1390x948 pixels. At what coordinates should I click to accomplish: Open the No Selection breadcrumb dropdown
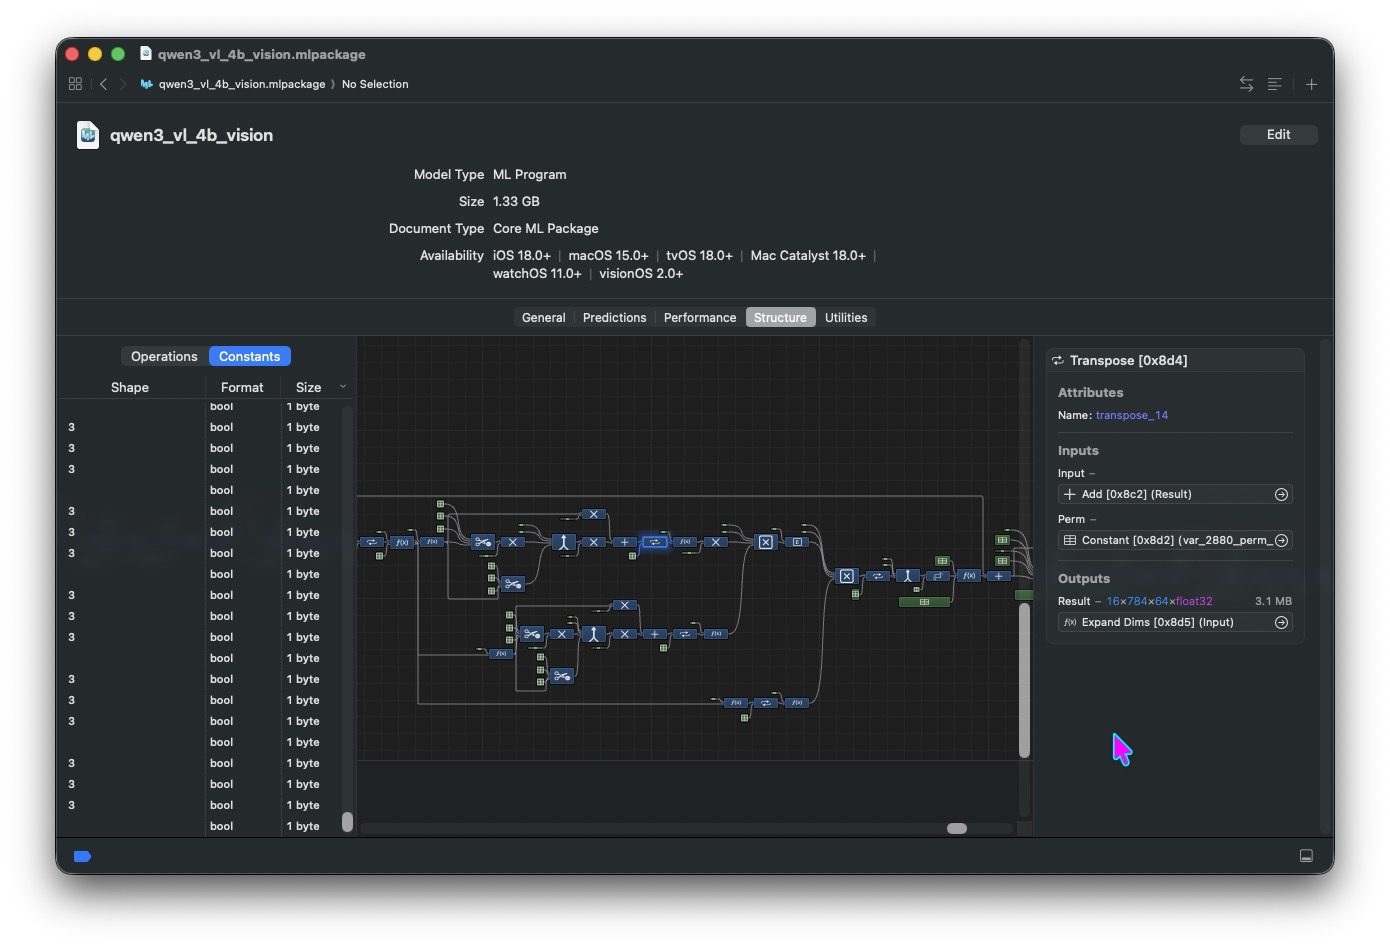pos(375,84)
